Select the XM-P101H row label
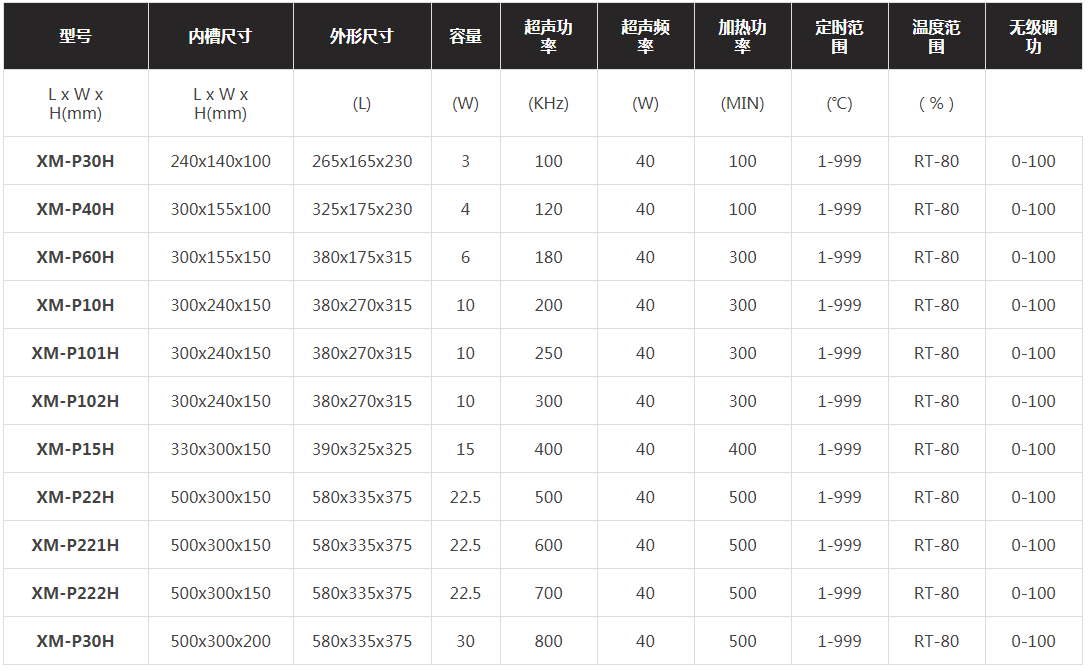This screenshot has height=671, width=1089. coord(76,353)
